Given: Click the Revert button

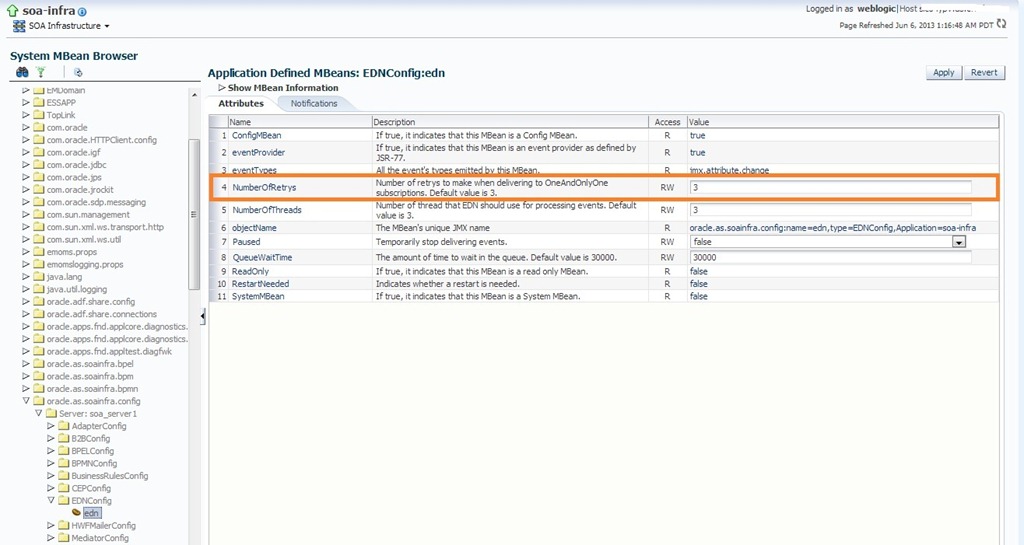Looking at the screenshot, I should 984,73.
